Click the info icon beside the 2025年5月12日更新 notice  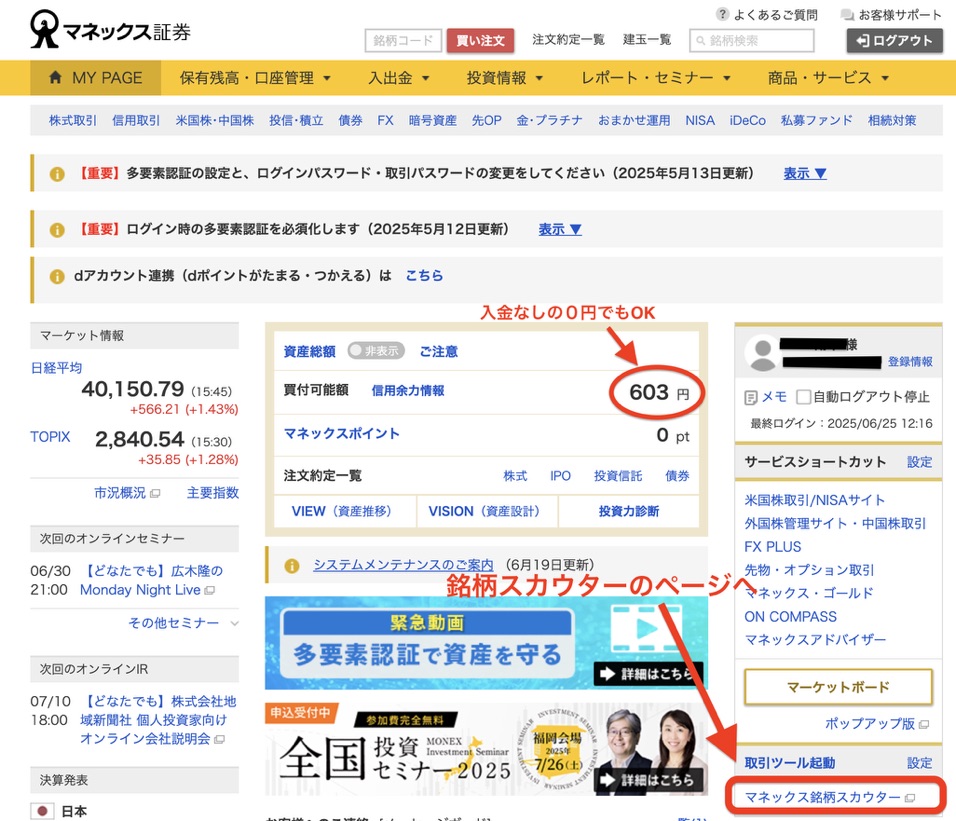[57, 230]
